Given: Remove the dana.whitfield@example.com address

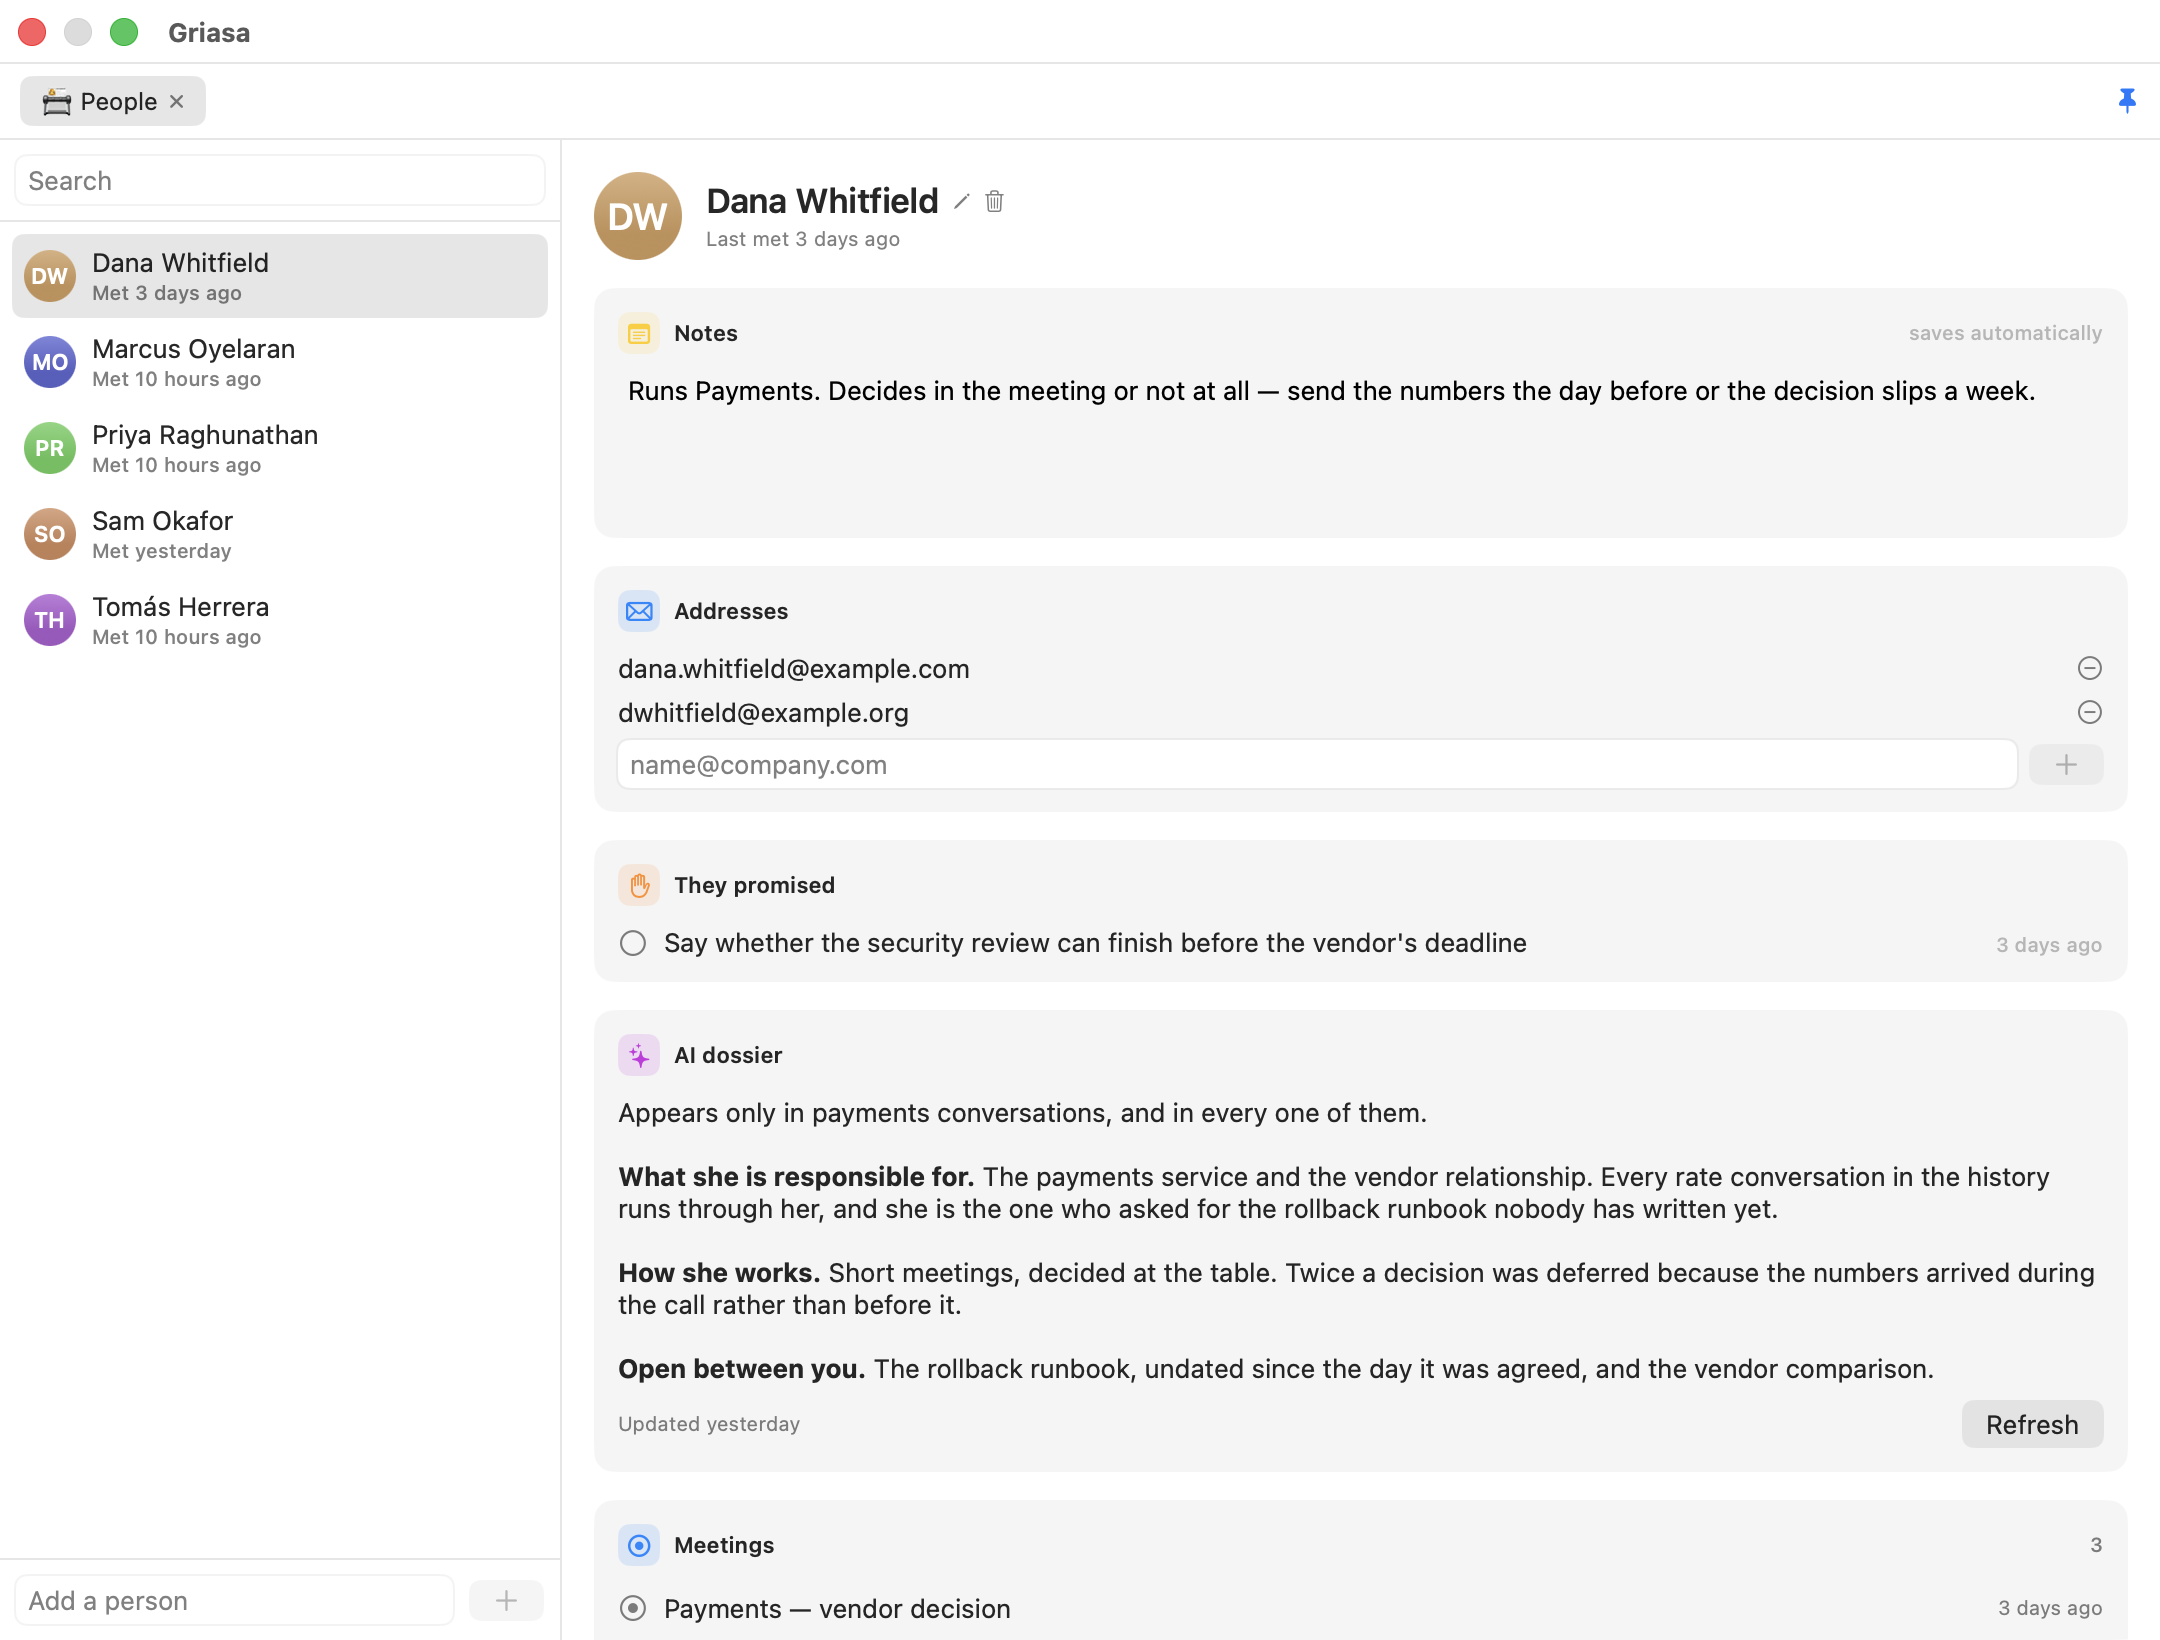Looking at the screenshot, I should pyautogui.click(x=2089, y=668).
